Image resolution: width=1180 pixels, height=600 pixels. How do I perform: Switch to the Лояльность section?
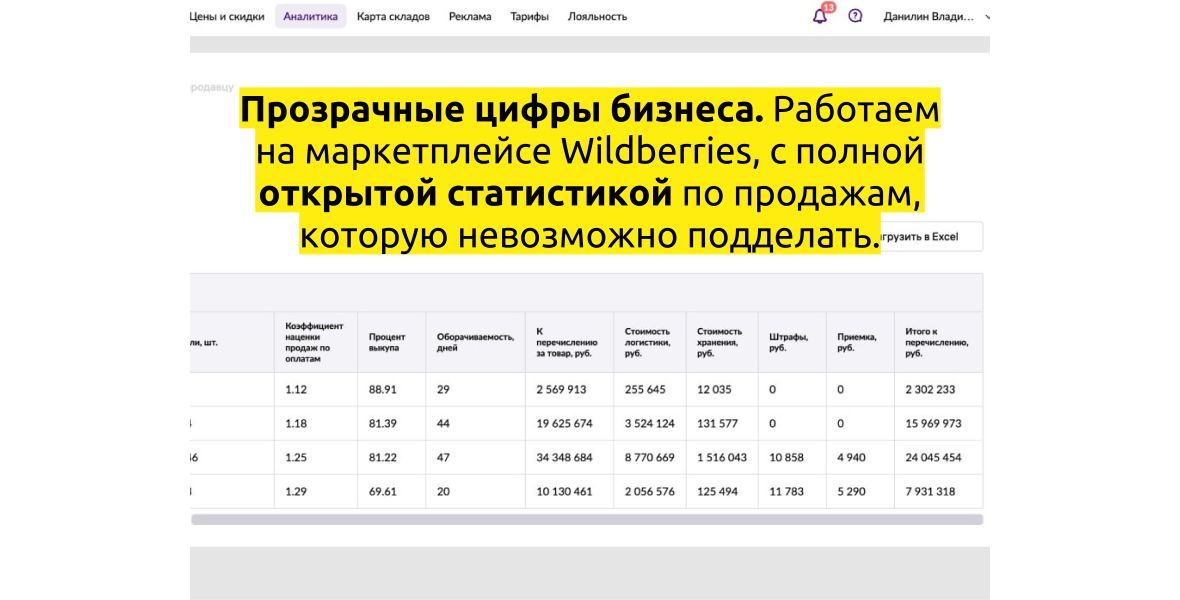tap(597, 17)
